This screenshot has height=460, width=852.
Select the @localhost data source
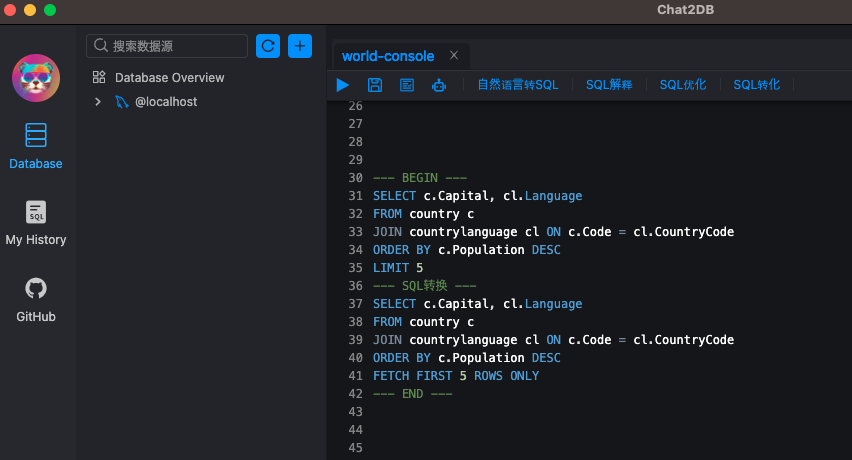(166, 102)
